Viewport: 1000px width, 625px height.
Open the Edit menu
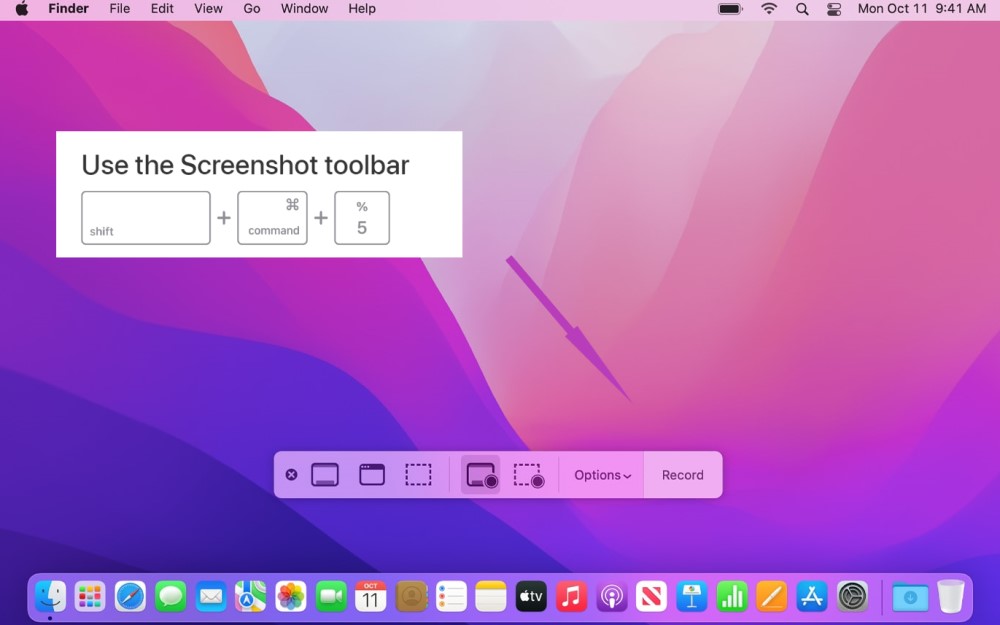coord(162,9)
